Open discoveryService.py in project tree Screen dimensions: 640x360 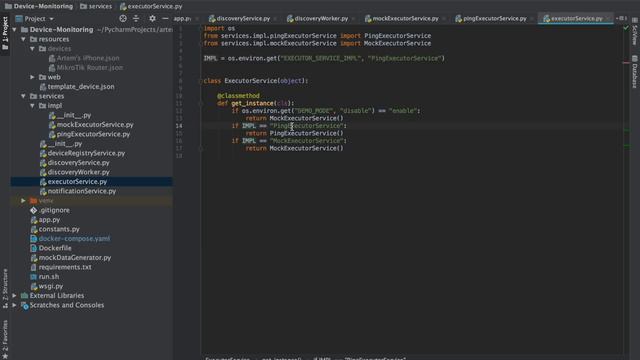click(75, 163)
